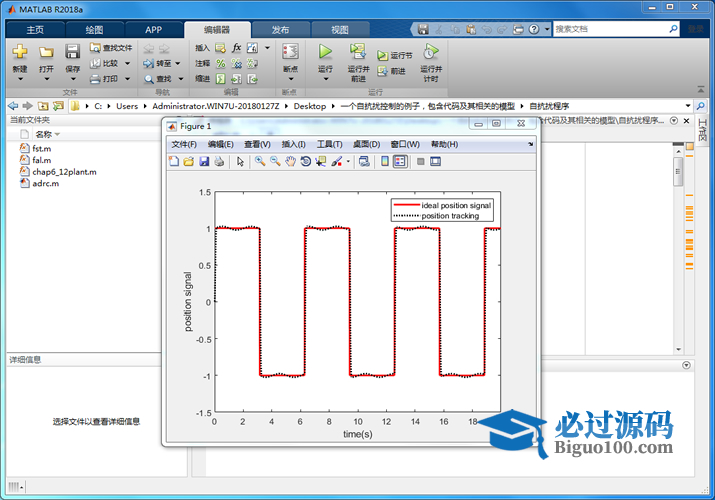The width and height of the screenshot is (715, 500).
Task: Expand the Breakpoints (断点) dropdown arrow
Action: [291, 79]
